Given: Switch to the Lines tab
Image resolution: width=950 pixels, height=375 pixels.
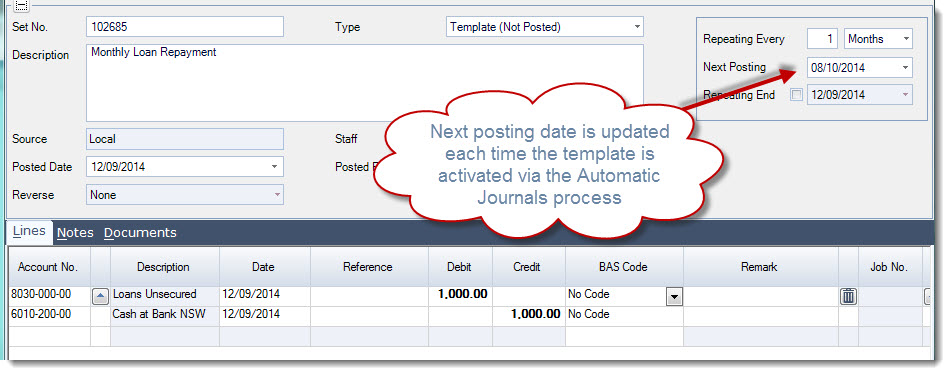Looking at the screenshot, I should (29, 231).
